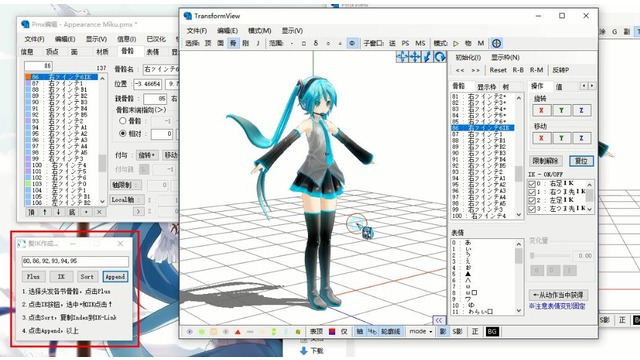Open 文件(F) menu in TransformView
Viewport: 640px width, 360px height.
[197, 31]
